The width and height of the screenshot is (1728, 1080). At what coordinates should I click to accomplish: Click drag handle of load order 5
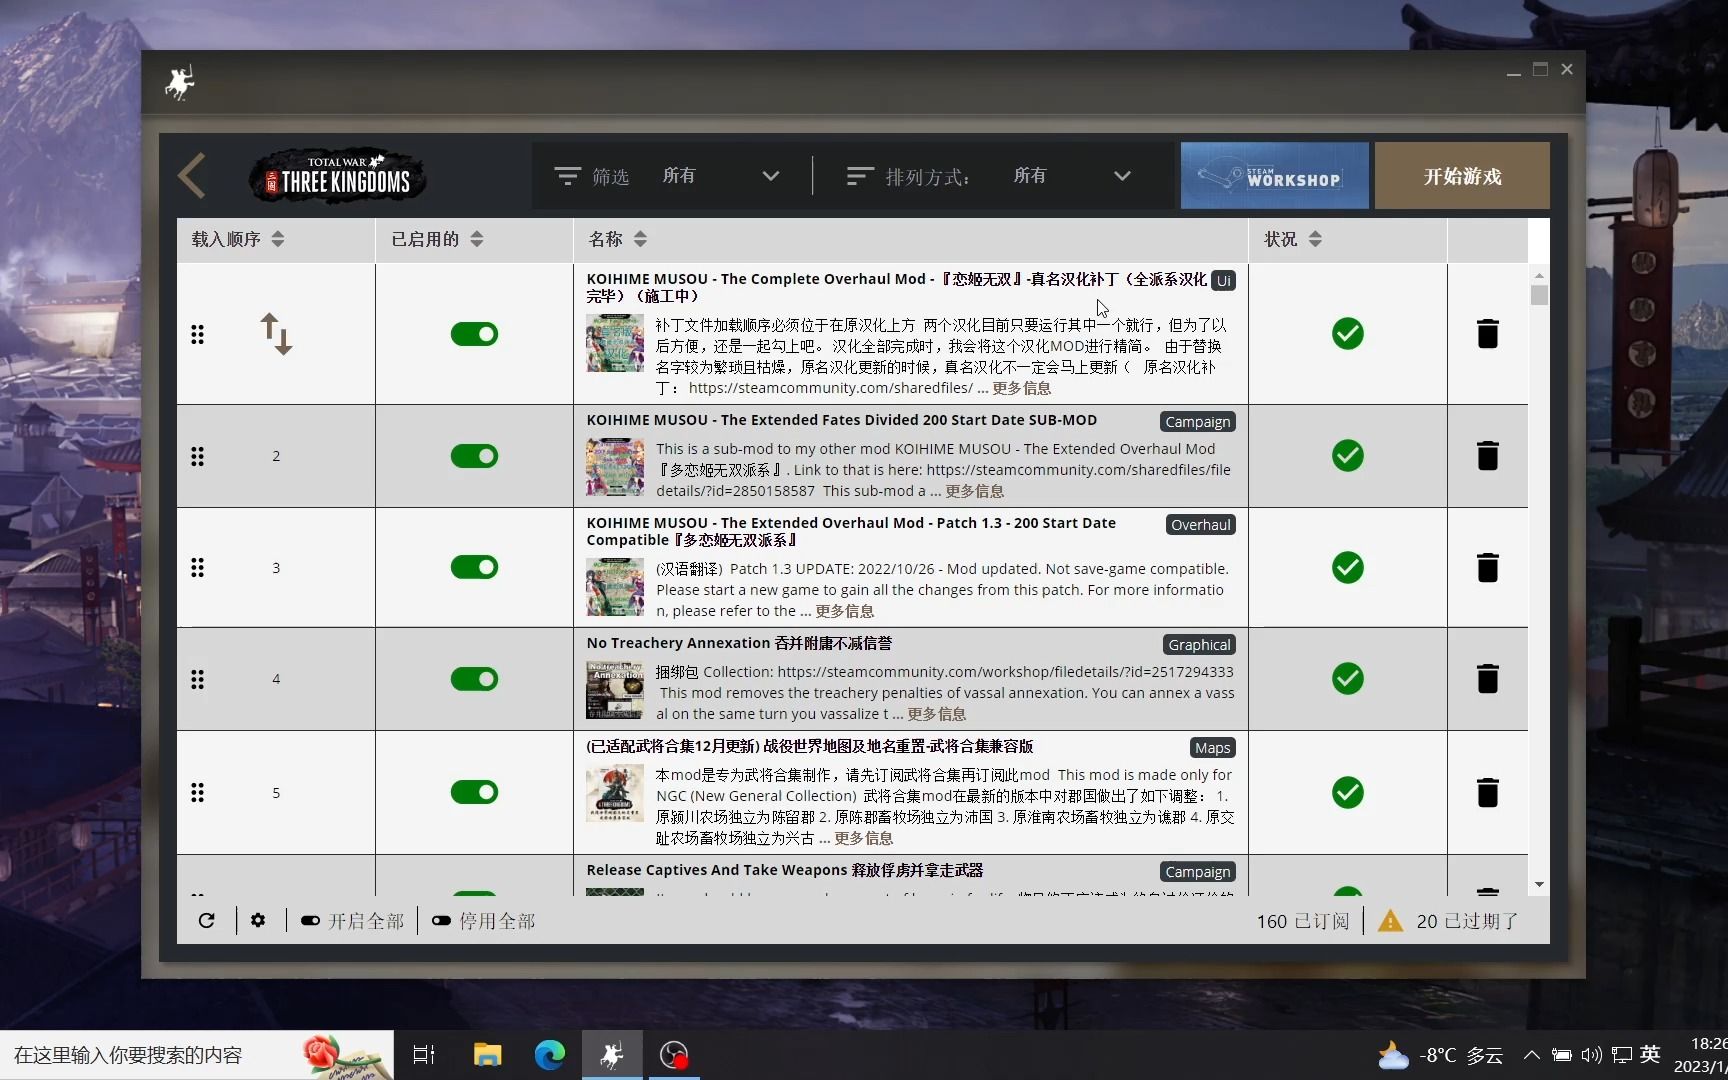(x=197, y=792)
